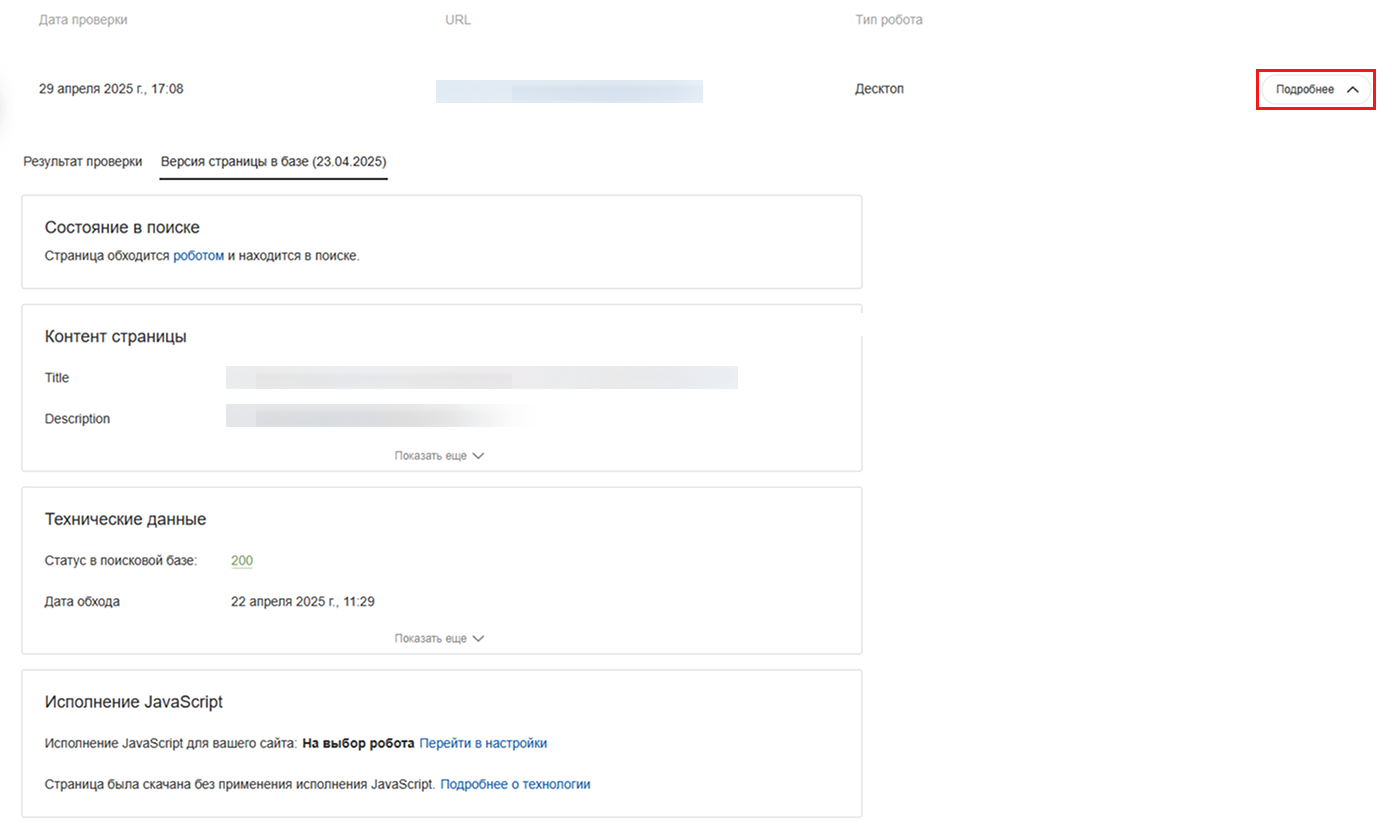The image size is (1392, 826).
Task: Click the upward chevron beside Подробнее
Action: [x=1352, y=89]
